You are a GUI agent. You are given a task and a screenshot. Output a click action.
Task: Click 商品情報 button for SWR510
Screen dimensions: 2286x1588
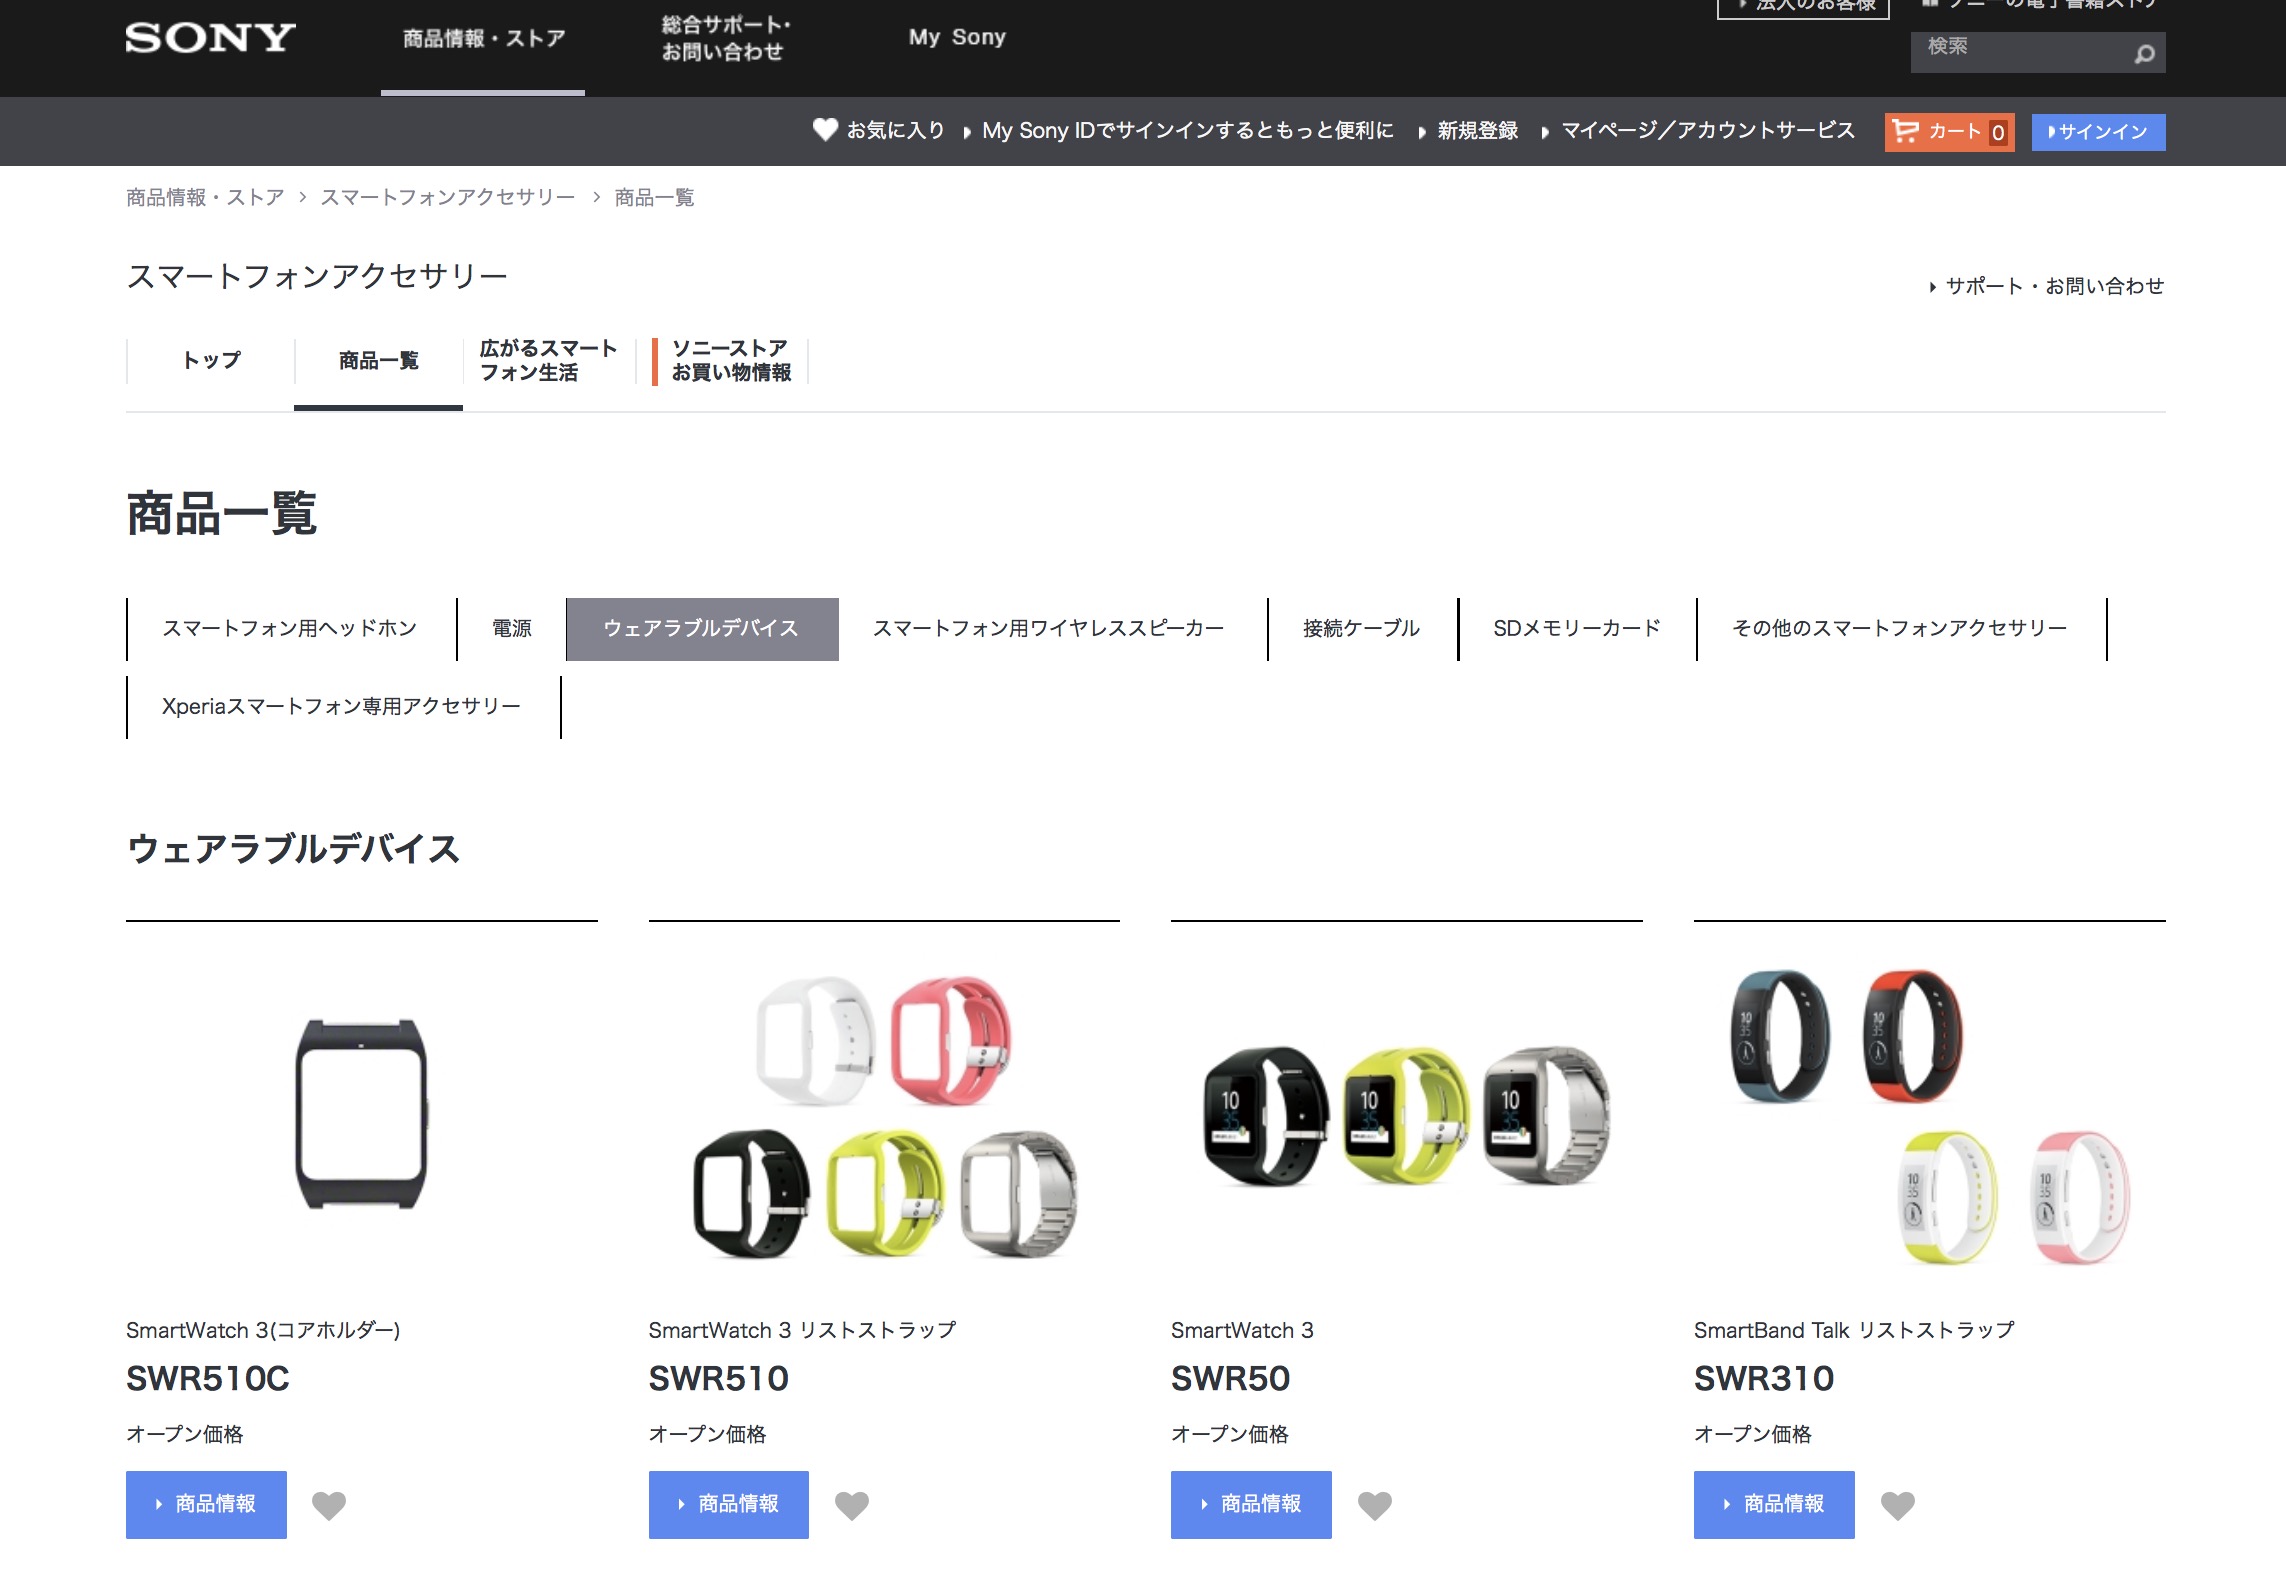(x=729, y=1504)
